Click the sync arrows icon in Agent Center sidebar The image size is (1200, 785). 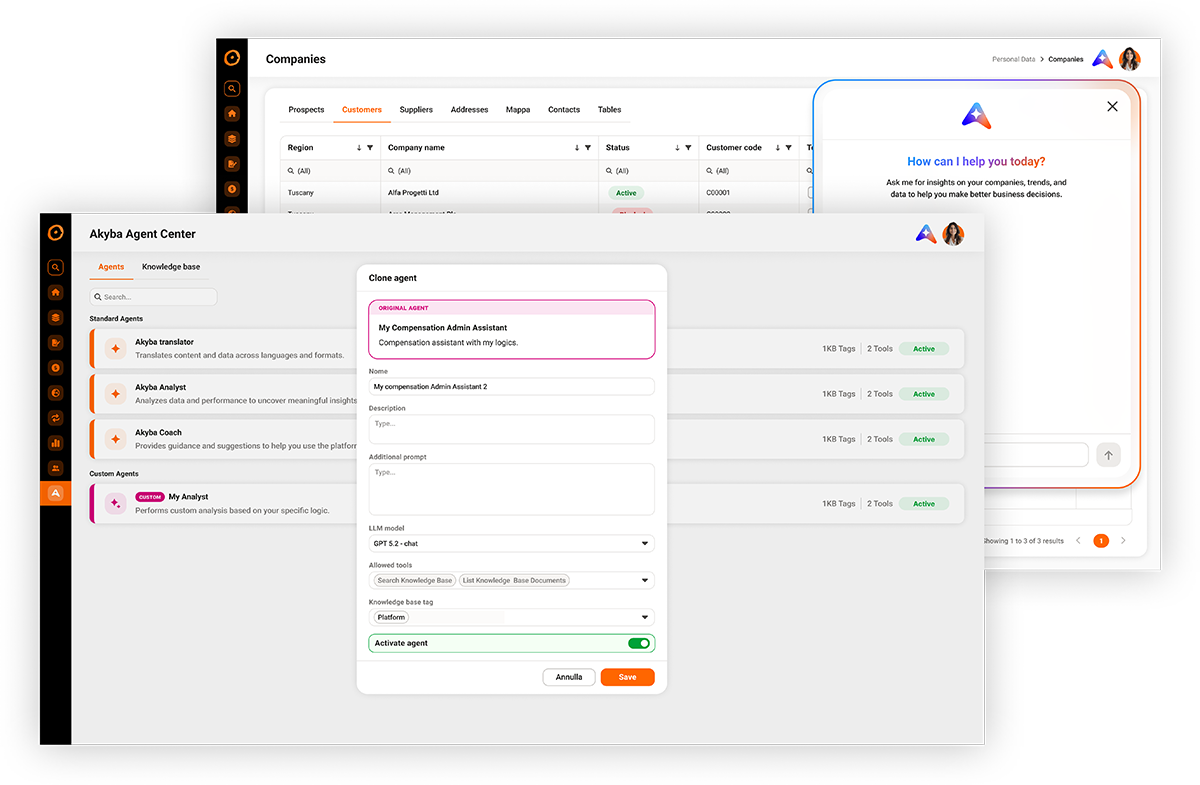click(56, 418)
